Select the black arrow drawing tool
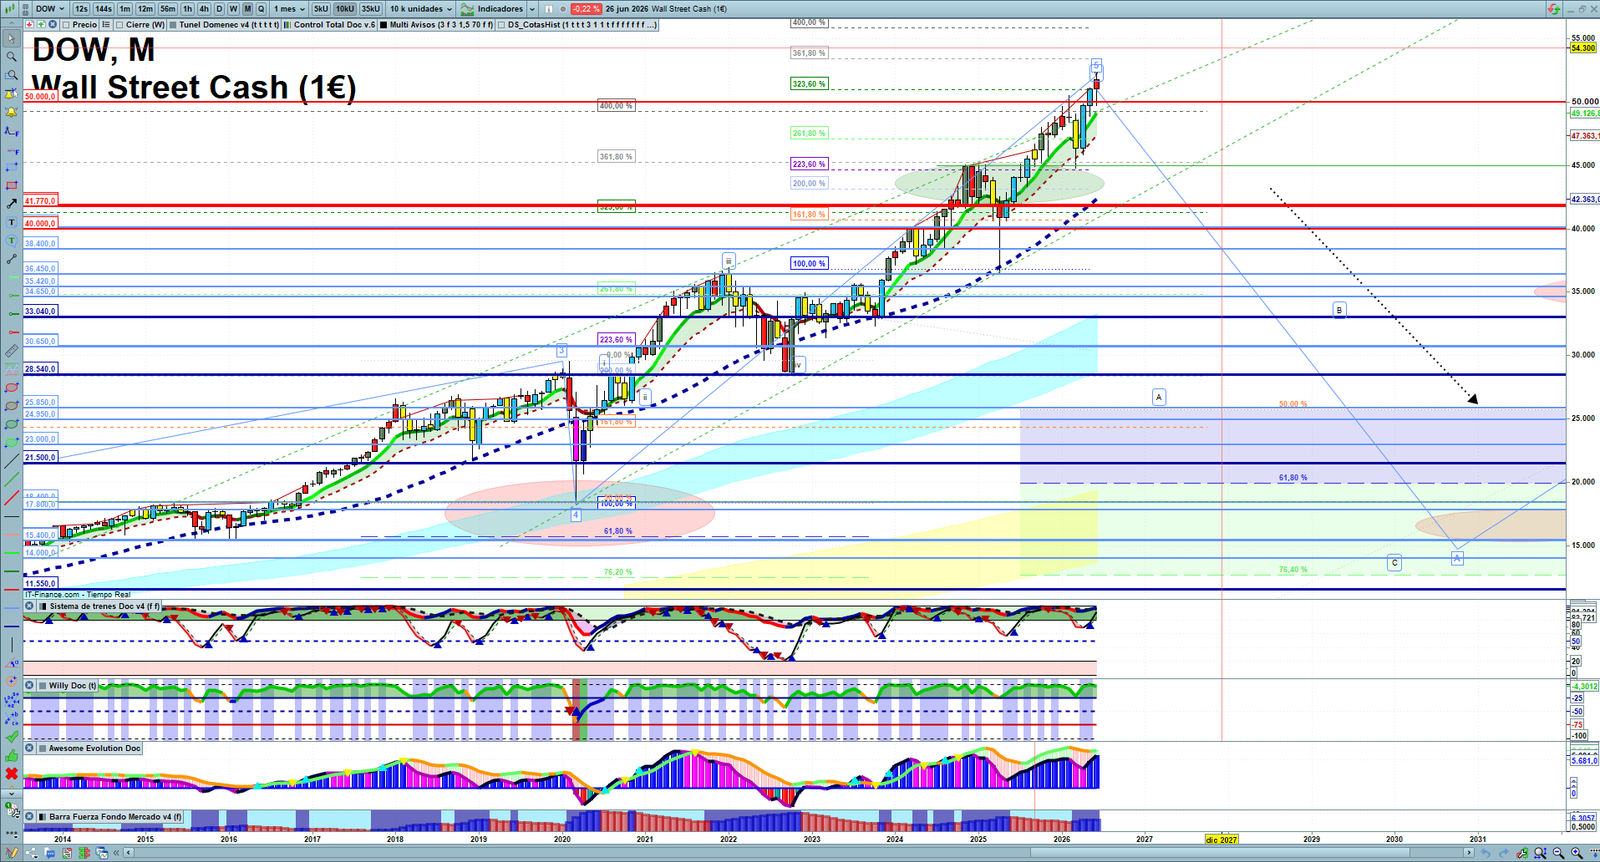 point(12,204)
